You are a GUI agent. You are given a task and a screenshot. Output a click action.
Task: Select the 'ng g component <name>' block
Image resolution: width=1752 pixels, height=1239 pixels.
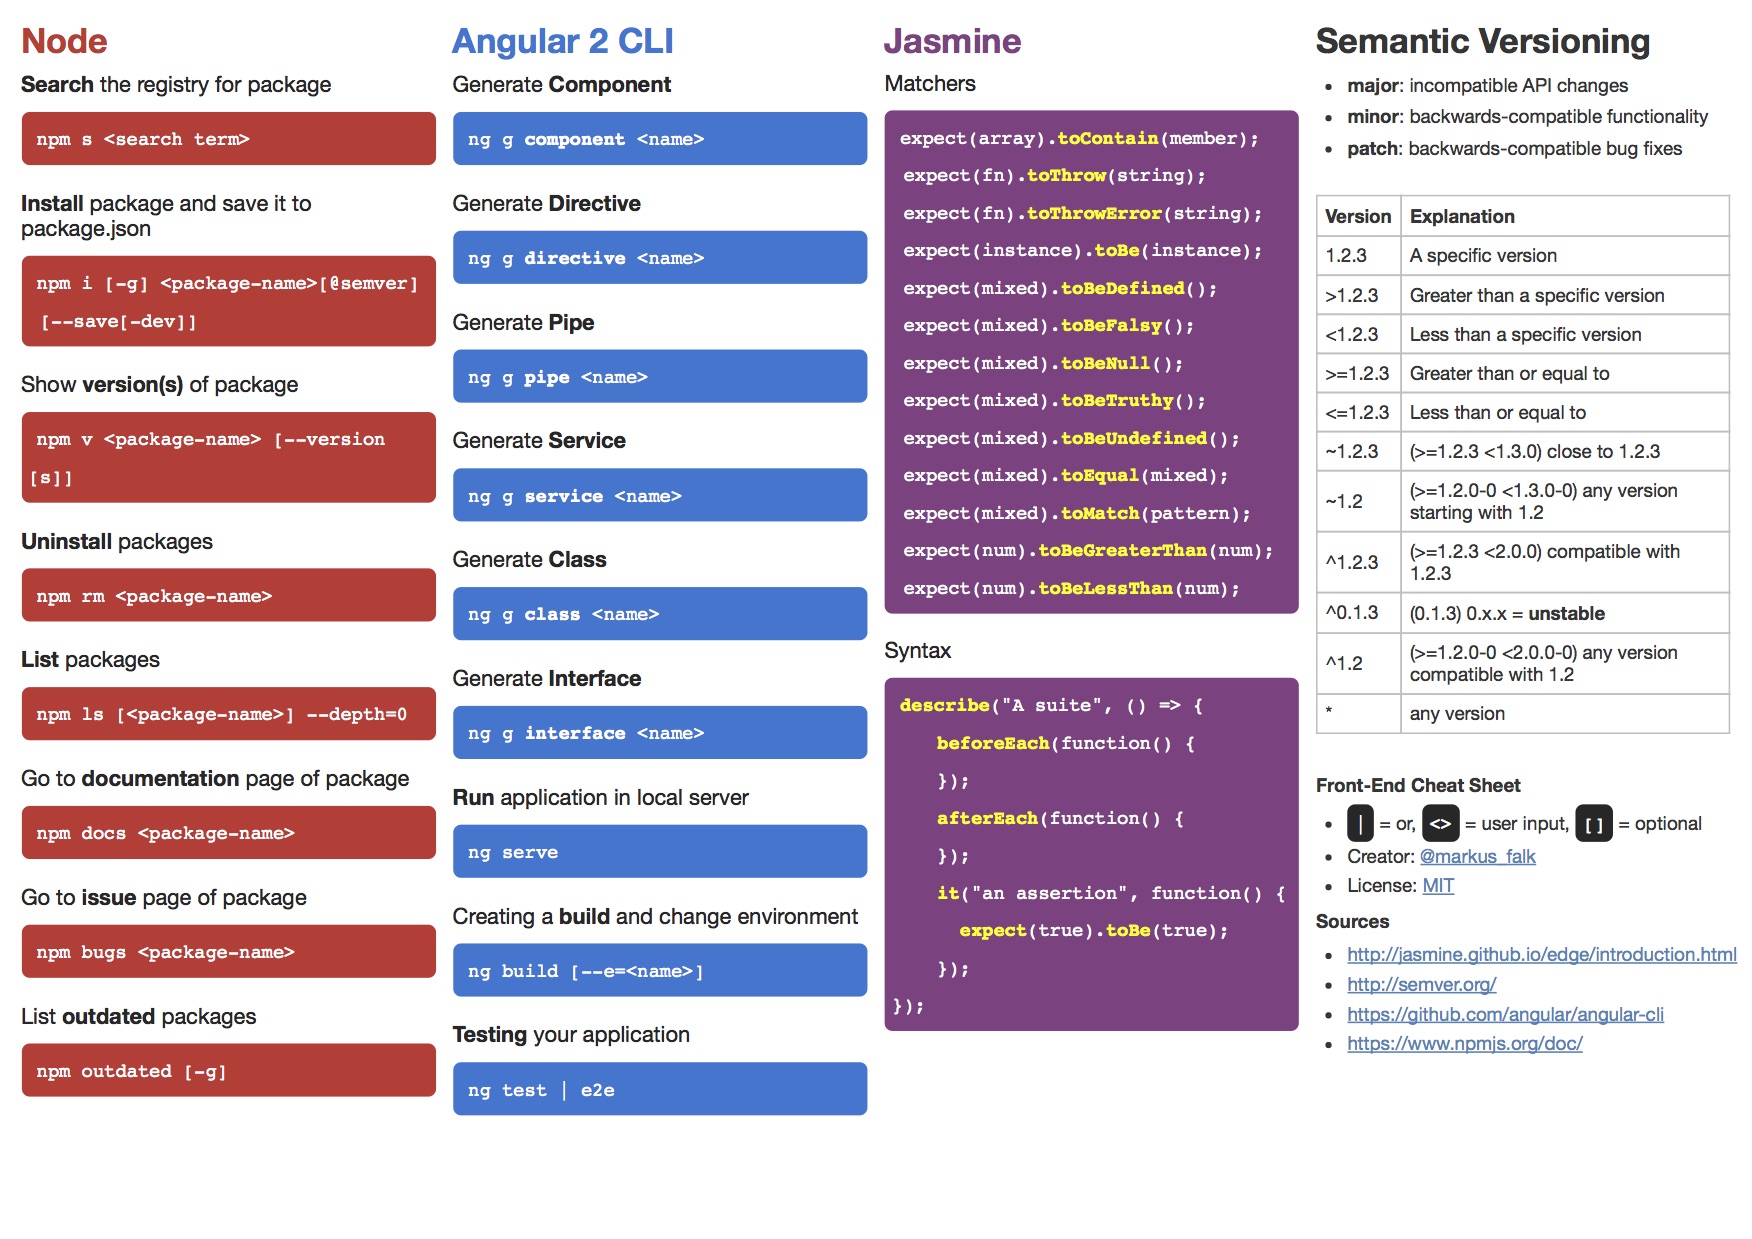point(660,139)
